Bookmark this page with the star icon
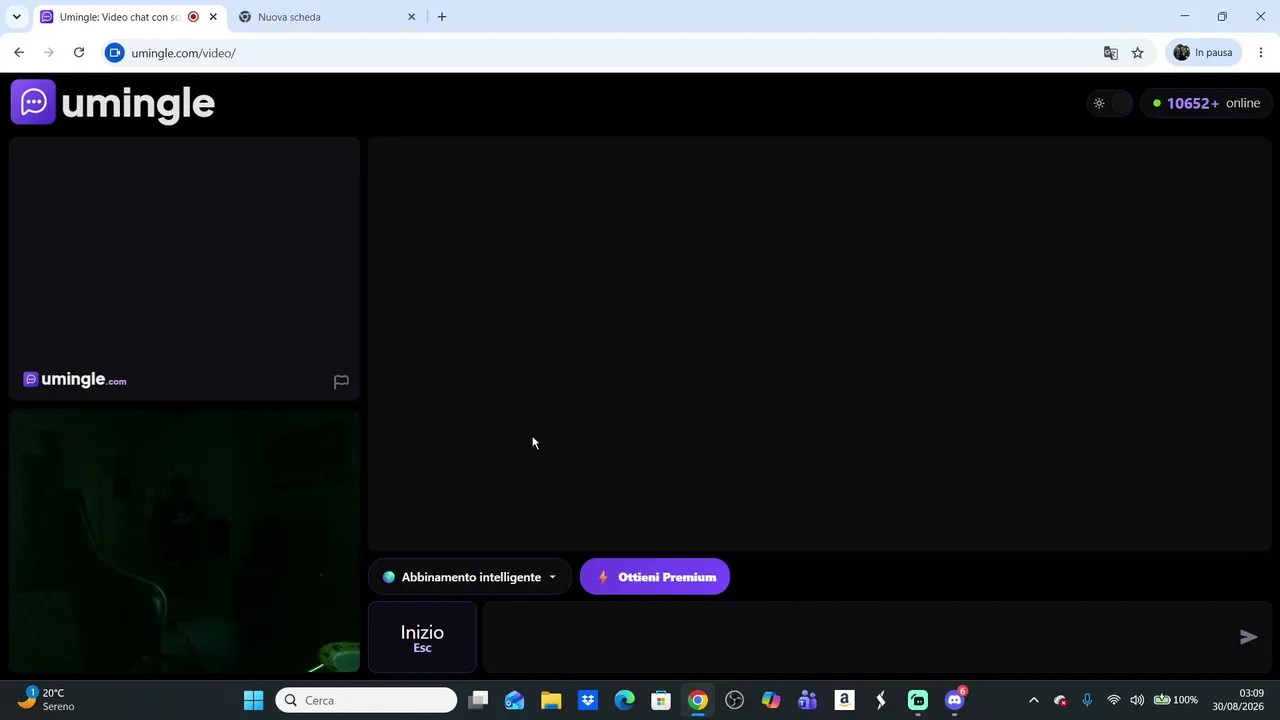The width and height of the screenshot is (1280, 720). point(1138,53)
